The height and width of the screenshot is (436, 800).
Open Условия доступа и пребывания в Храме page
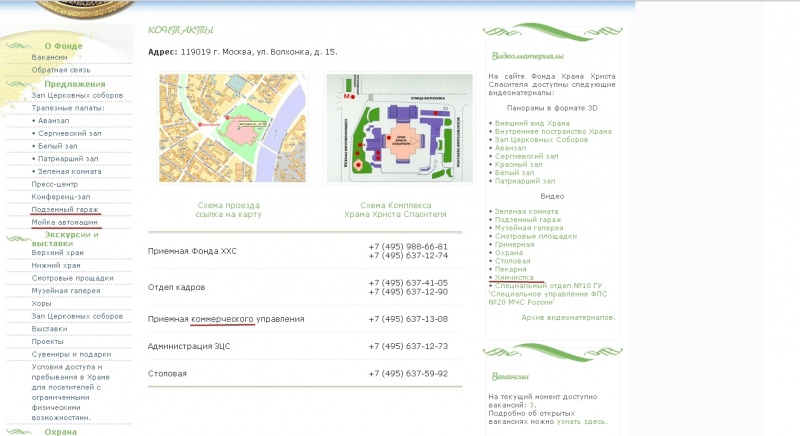coord(70,392)
